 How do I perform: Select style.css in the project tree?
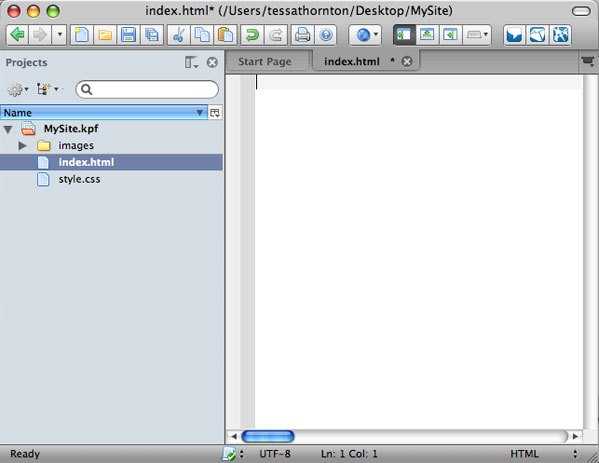pos(79,179)
